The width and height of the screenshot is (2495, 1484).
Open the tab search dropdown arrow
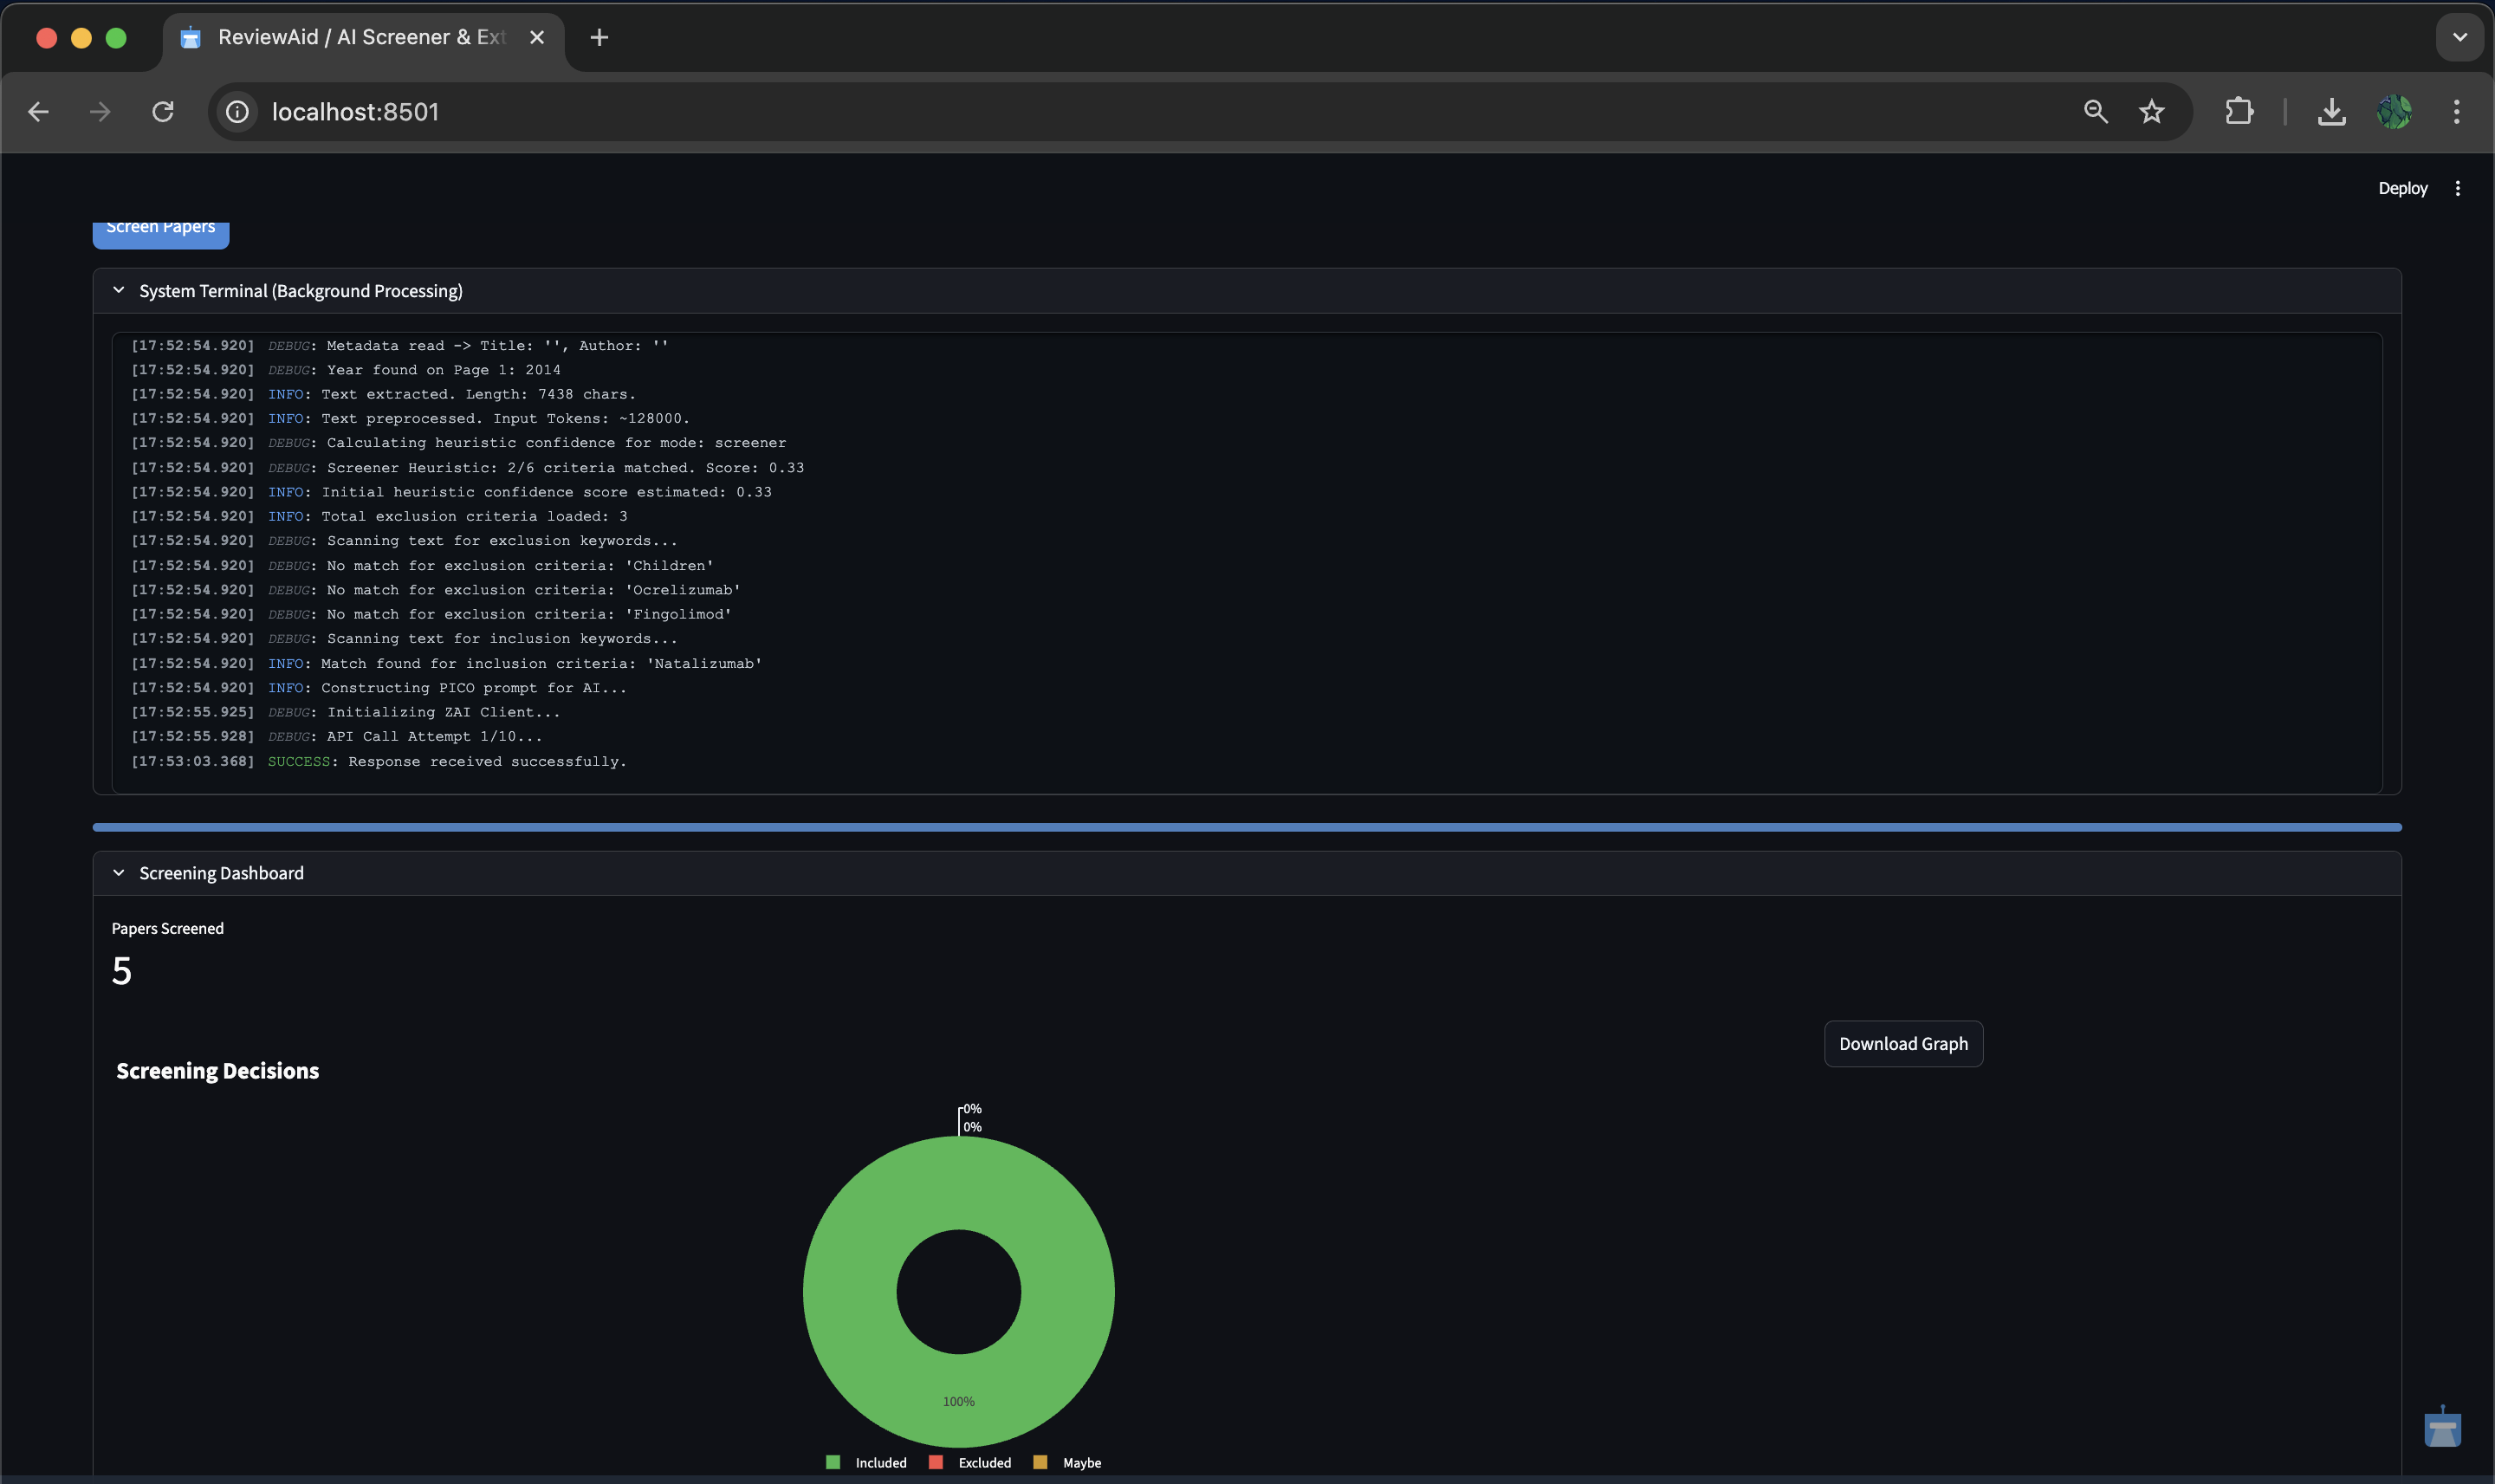coord(2459,38)
